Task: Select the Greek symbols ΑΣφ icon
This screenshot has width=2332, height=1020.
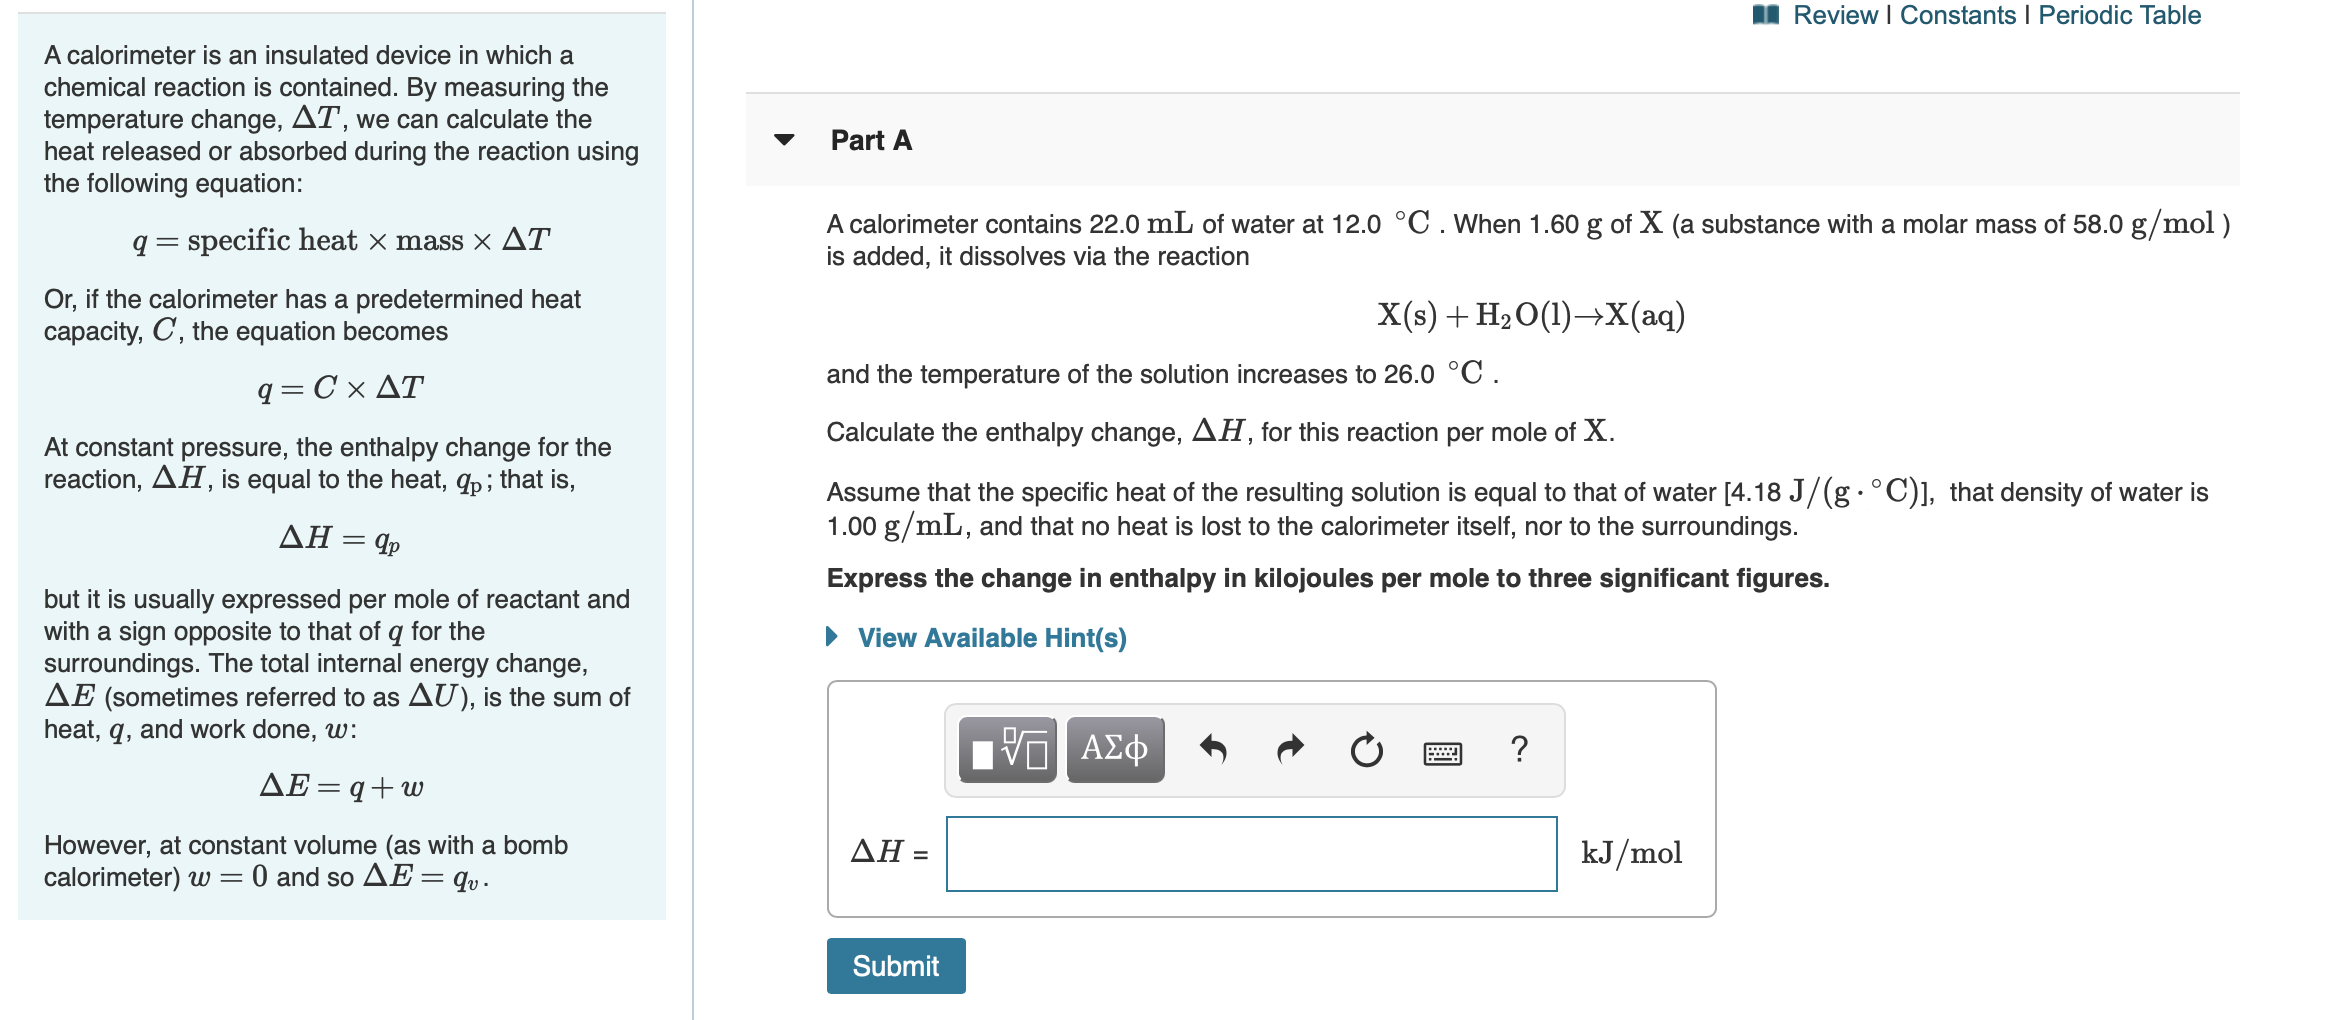Action: tap(1113, 748)
